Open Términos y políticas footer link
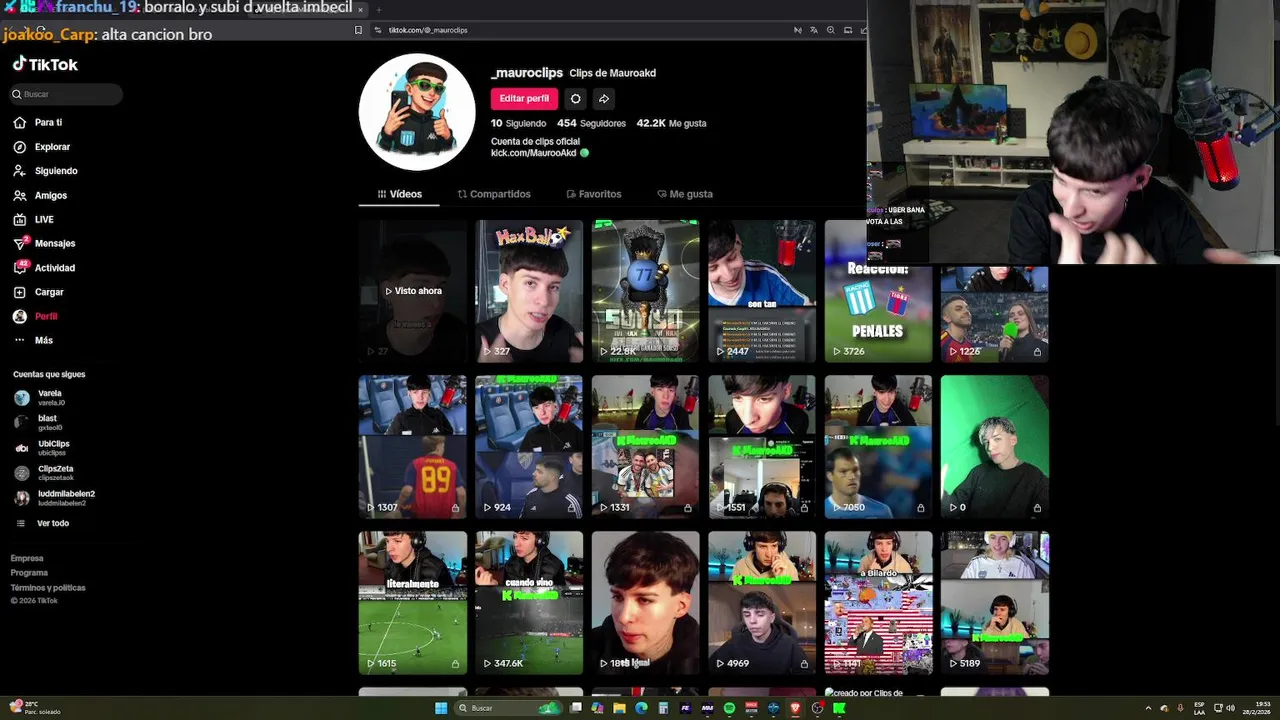Image resolution: width=1280 pixels, height=720 pixels. 48,588
